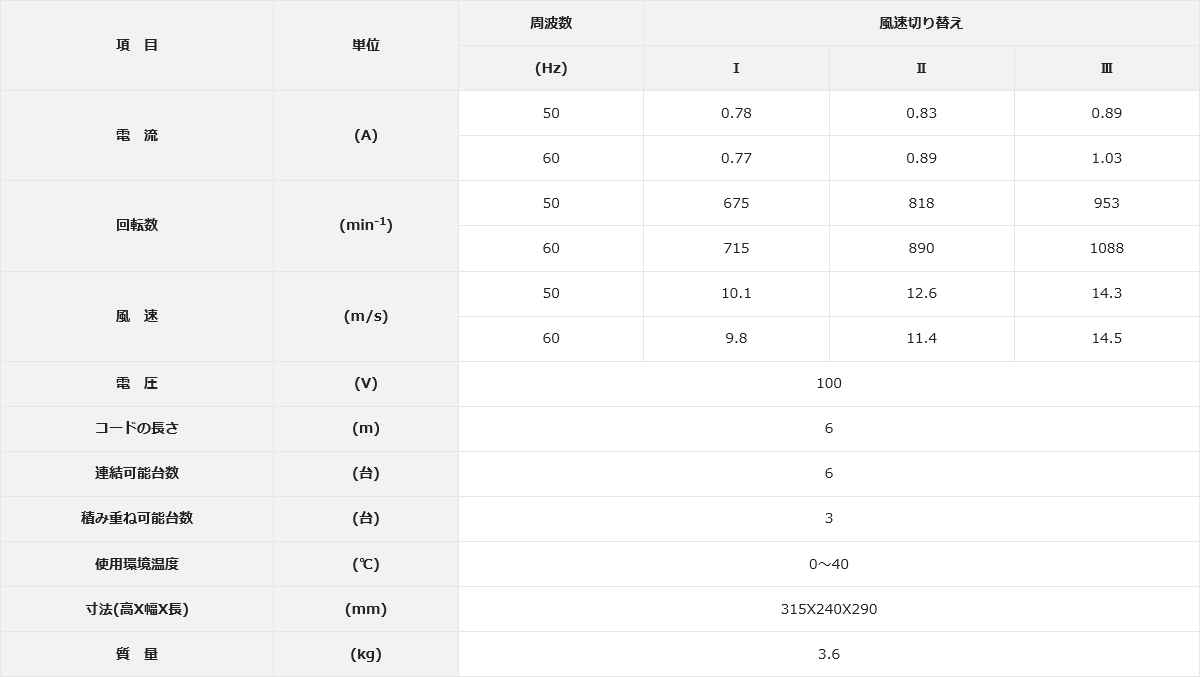Select the 3.6 mass value cell
The image size is (1200, 677).
tap(829, 654)
